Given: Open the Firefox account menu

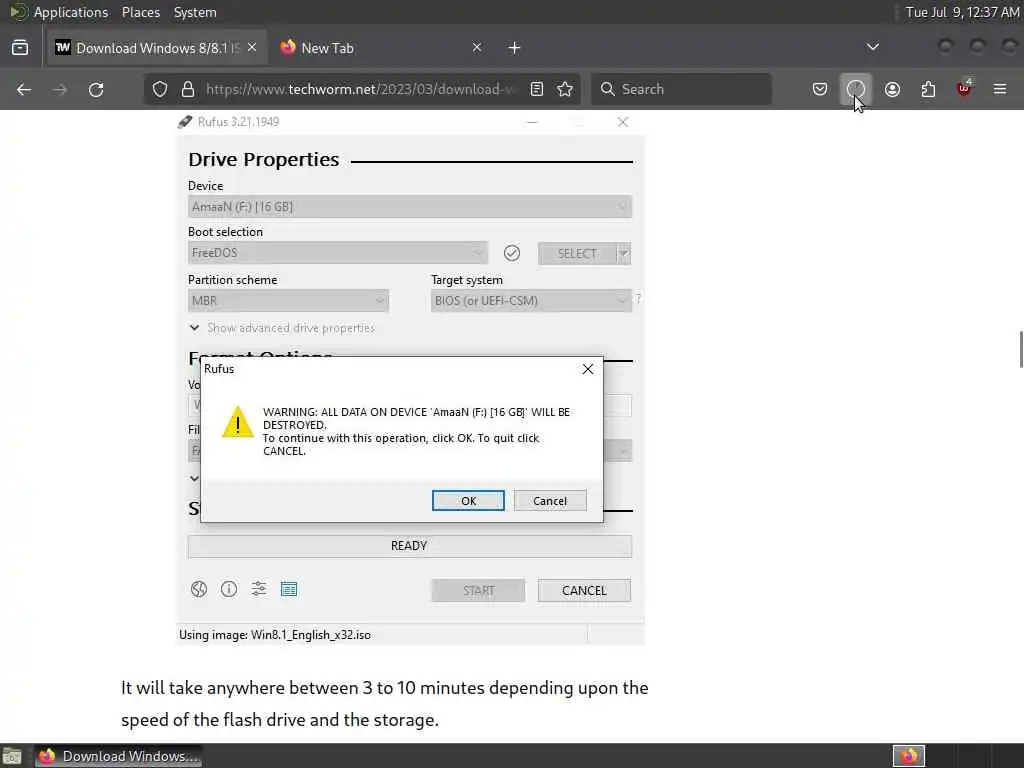Looking at the screenshot, I should pyautogui.click(x=892, y=89).
